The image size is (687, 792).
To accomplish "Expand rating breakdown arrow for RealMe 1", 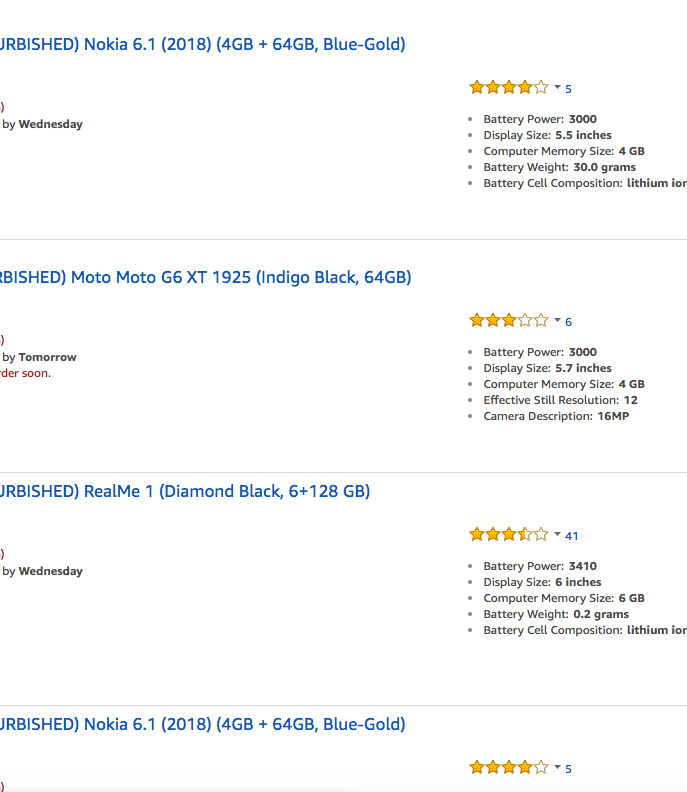I will click(557, 535).
